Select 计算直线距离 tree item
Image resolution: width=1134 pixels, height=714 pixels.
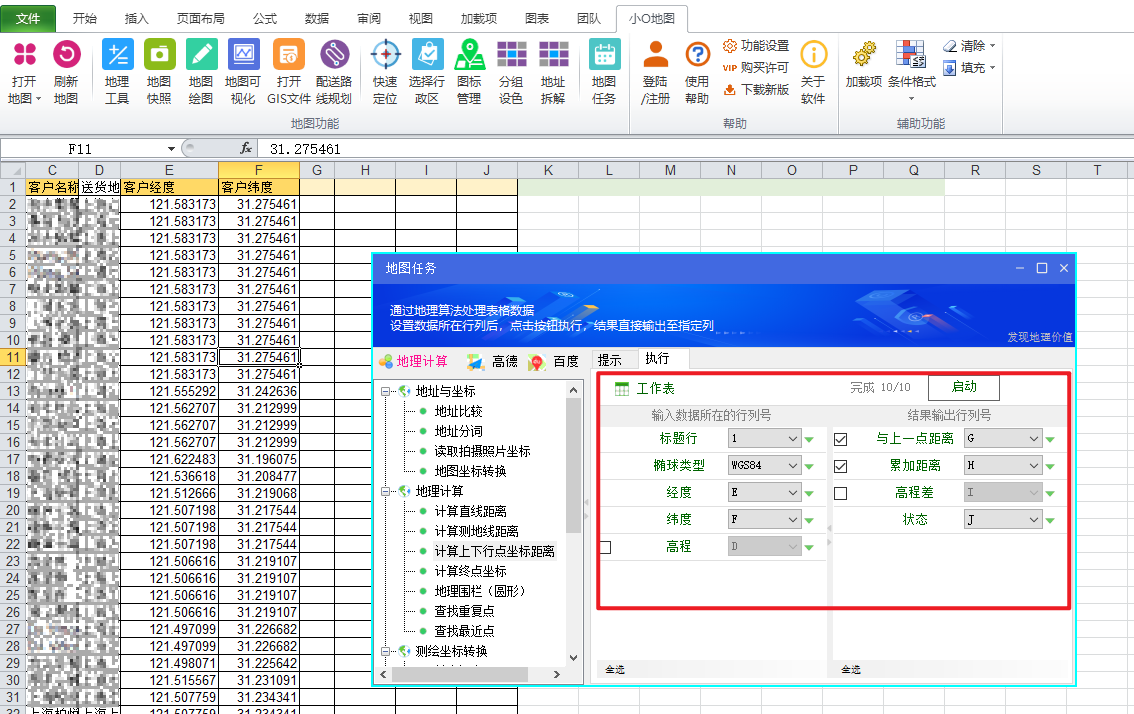pyautogui.click(x=470, y=511)
